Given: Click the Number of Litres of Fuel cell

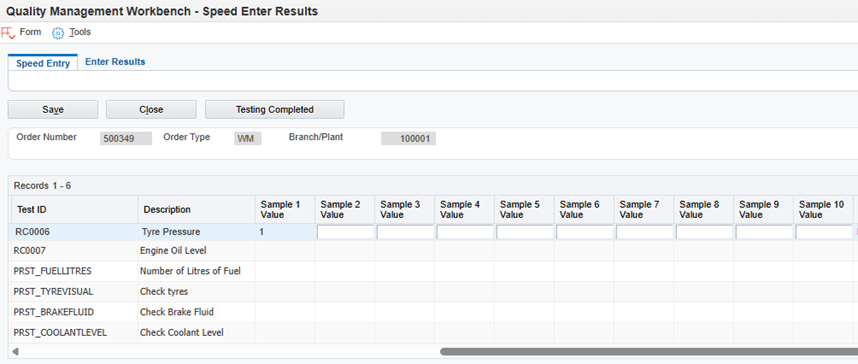Looking at the screenshot, I should click(196, 271).
